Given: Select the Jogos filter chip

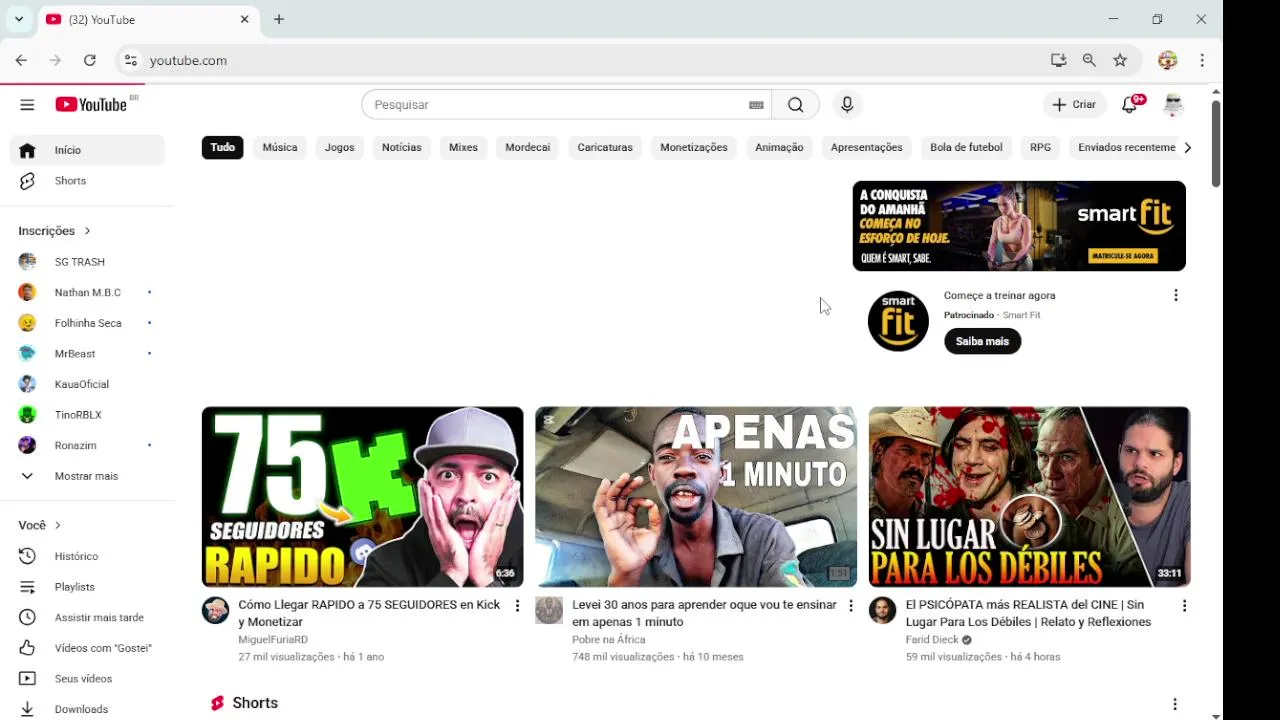Looking at the screenshot, I should 340,148.
